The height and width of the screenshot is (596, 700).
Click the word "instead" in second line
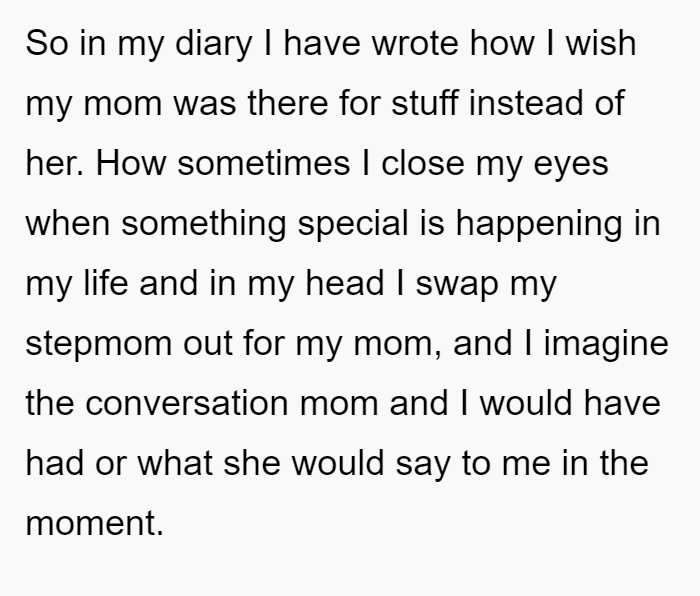point(526,103)
